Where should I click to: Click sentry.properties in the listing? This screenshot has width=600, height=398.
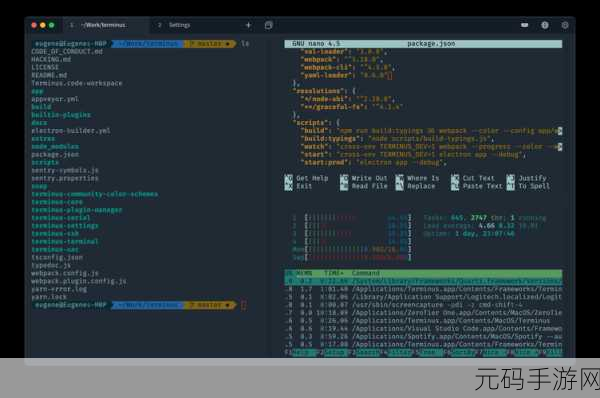click(65, 178)
